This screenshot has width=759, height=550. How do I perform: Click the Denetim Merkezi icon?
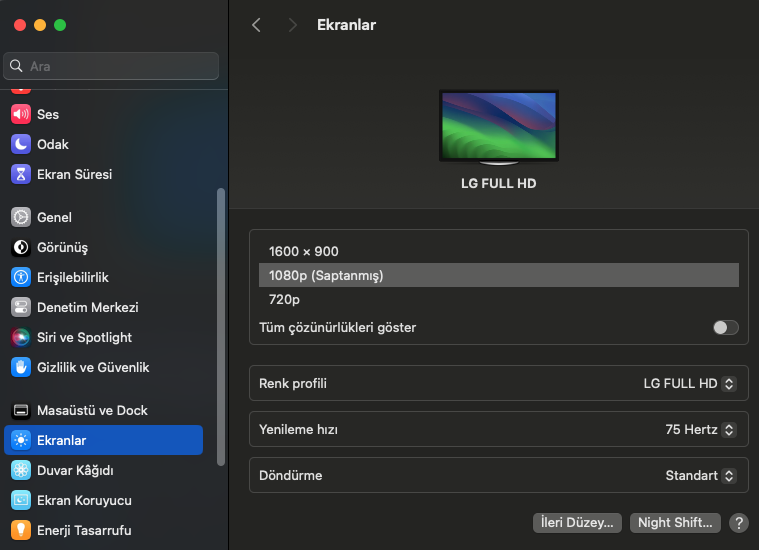21,307
